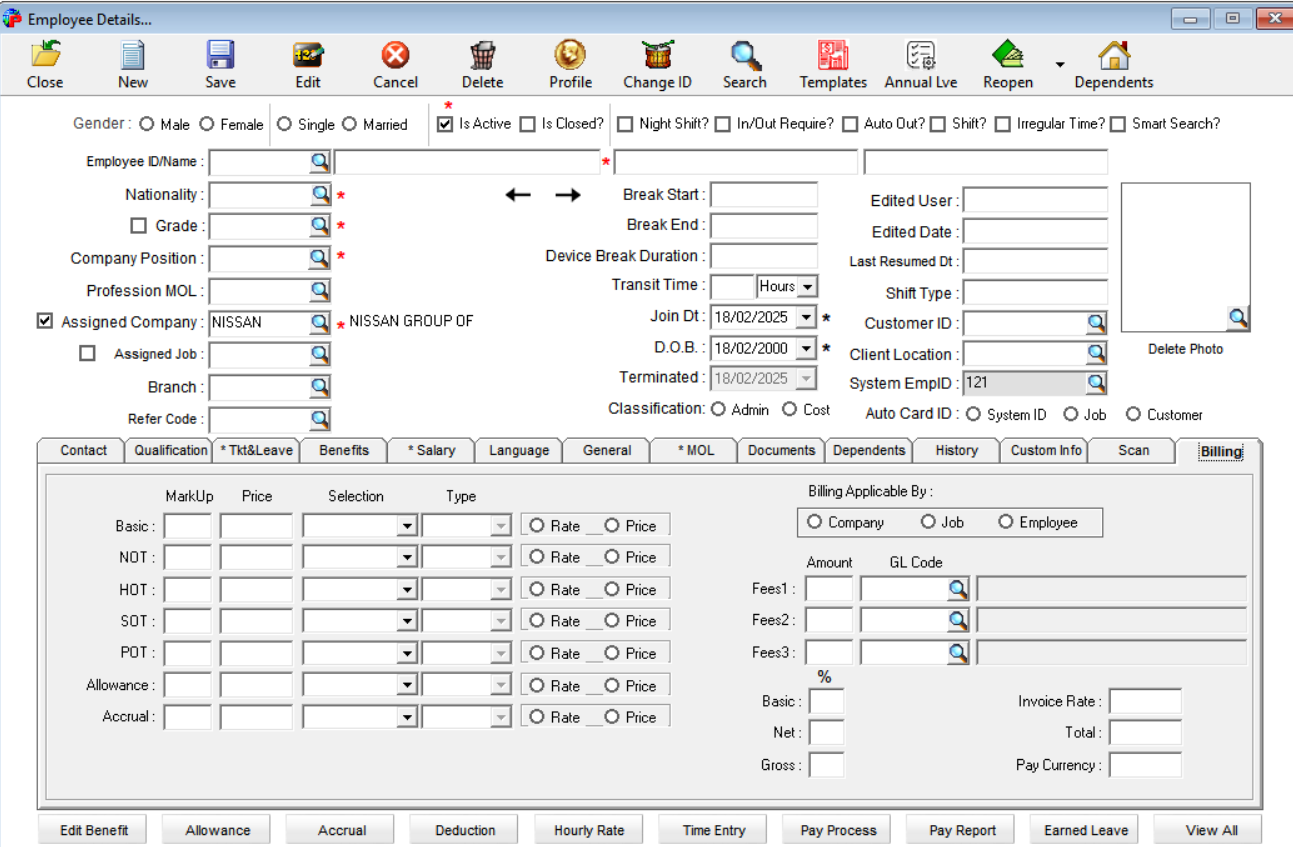Open Company Position lookup magnifier

pos(319,258)
